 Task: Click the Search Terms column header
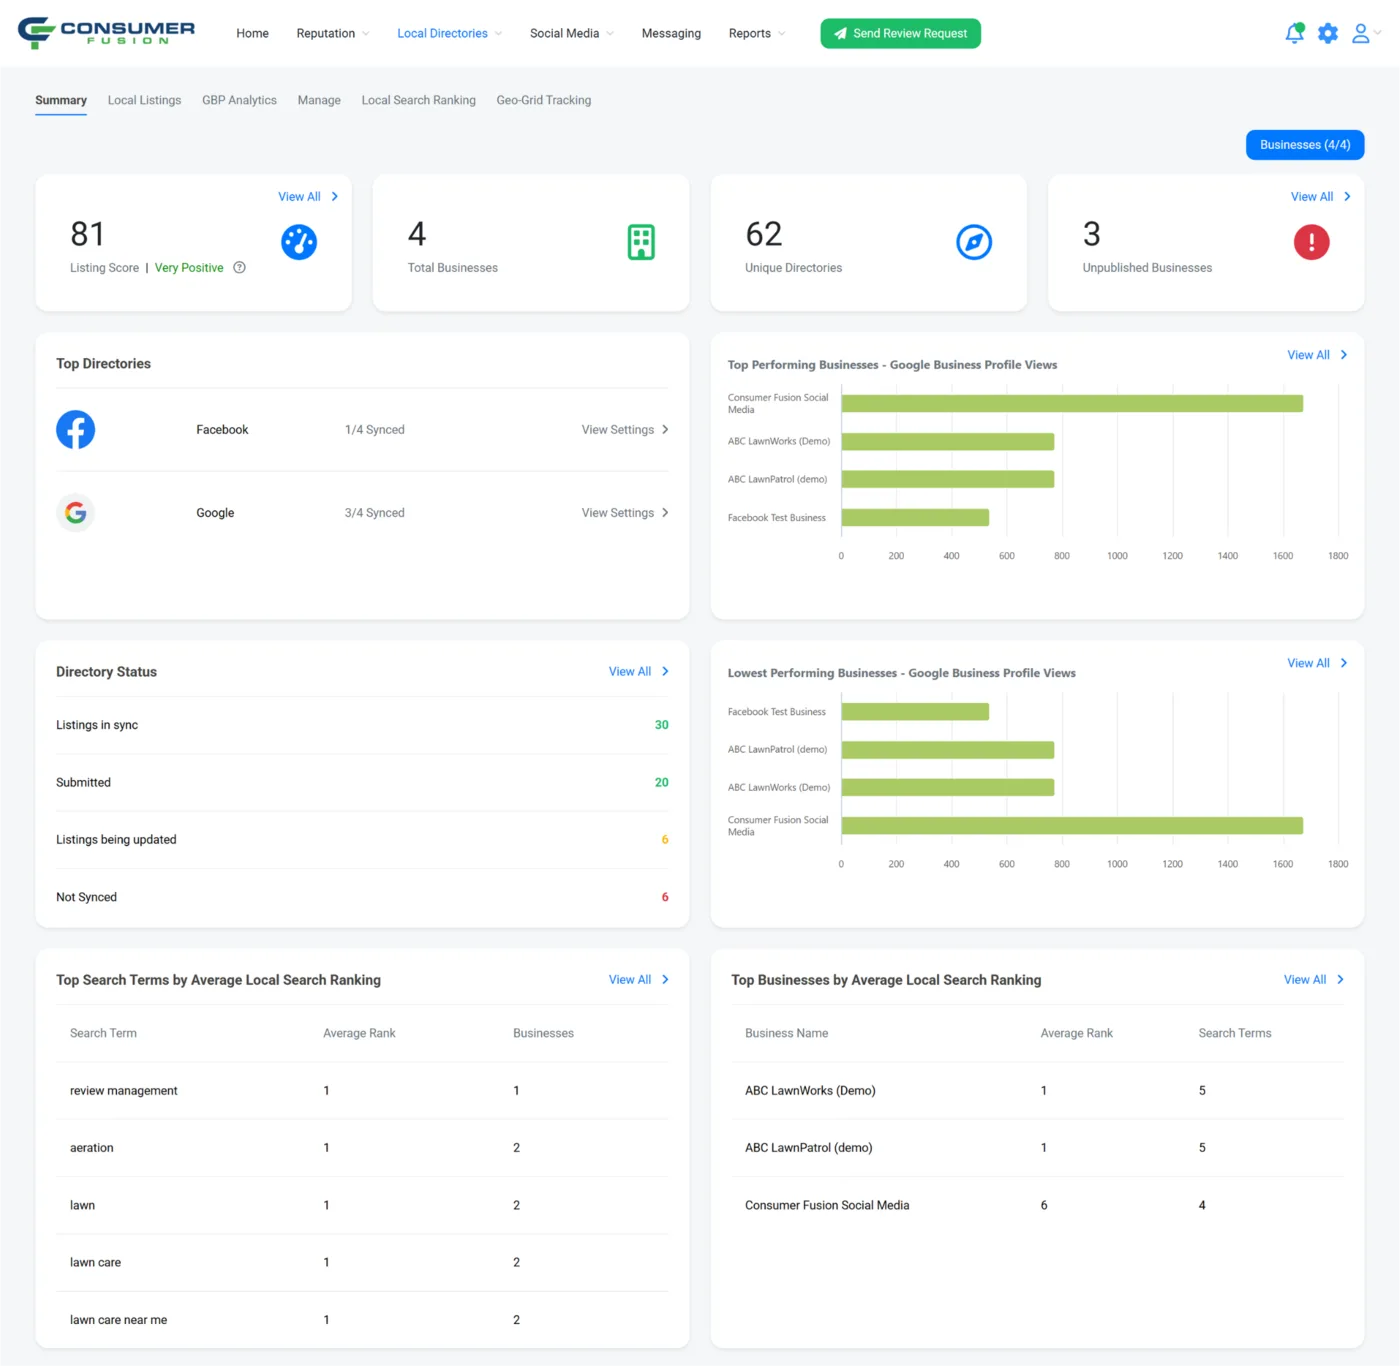tap(1235, 1034)
